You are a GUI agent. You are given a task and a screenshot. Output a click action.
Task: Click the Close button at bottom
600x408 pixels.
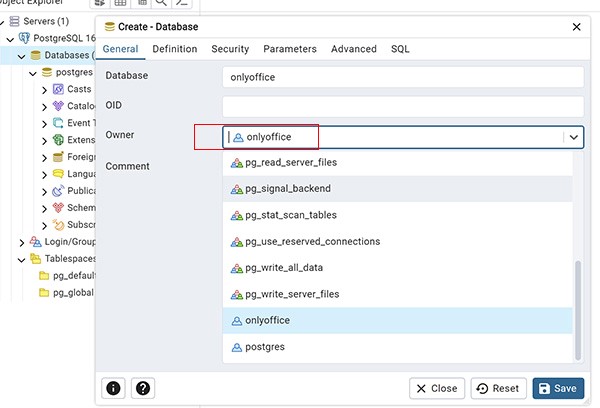point(437,388)
